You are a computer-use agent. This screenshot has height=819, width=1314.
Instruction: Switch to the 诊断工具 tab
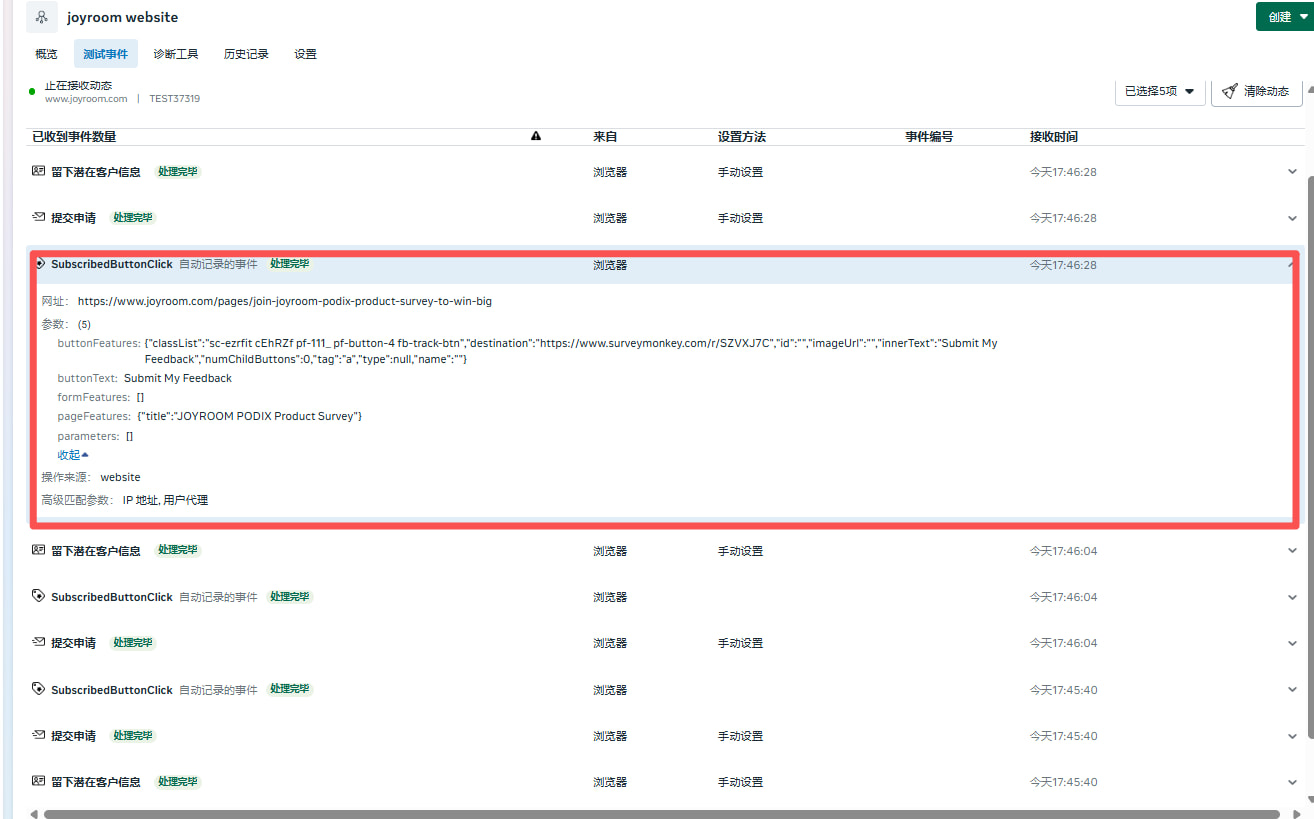pos(176,54)
